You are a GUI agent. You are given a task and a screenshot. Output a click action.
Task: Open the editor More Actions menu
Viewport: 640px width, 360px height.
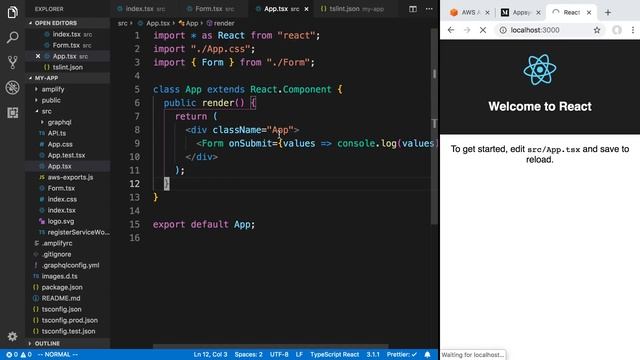[x=429, y=9]
